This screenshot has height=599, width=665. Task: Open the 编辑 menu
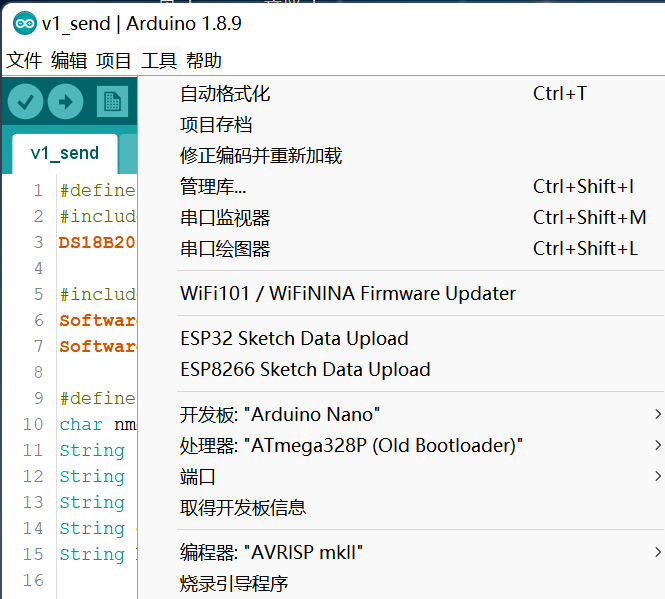tap(69, 61)
